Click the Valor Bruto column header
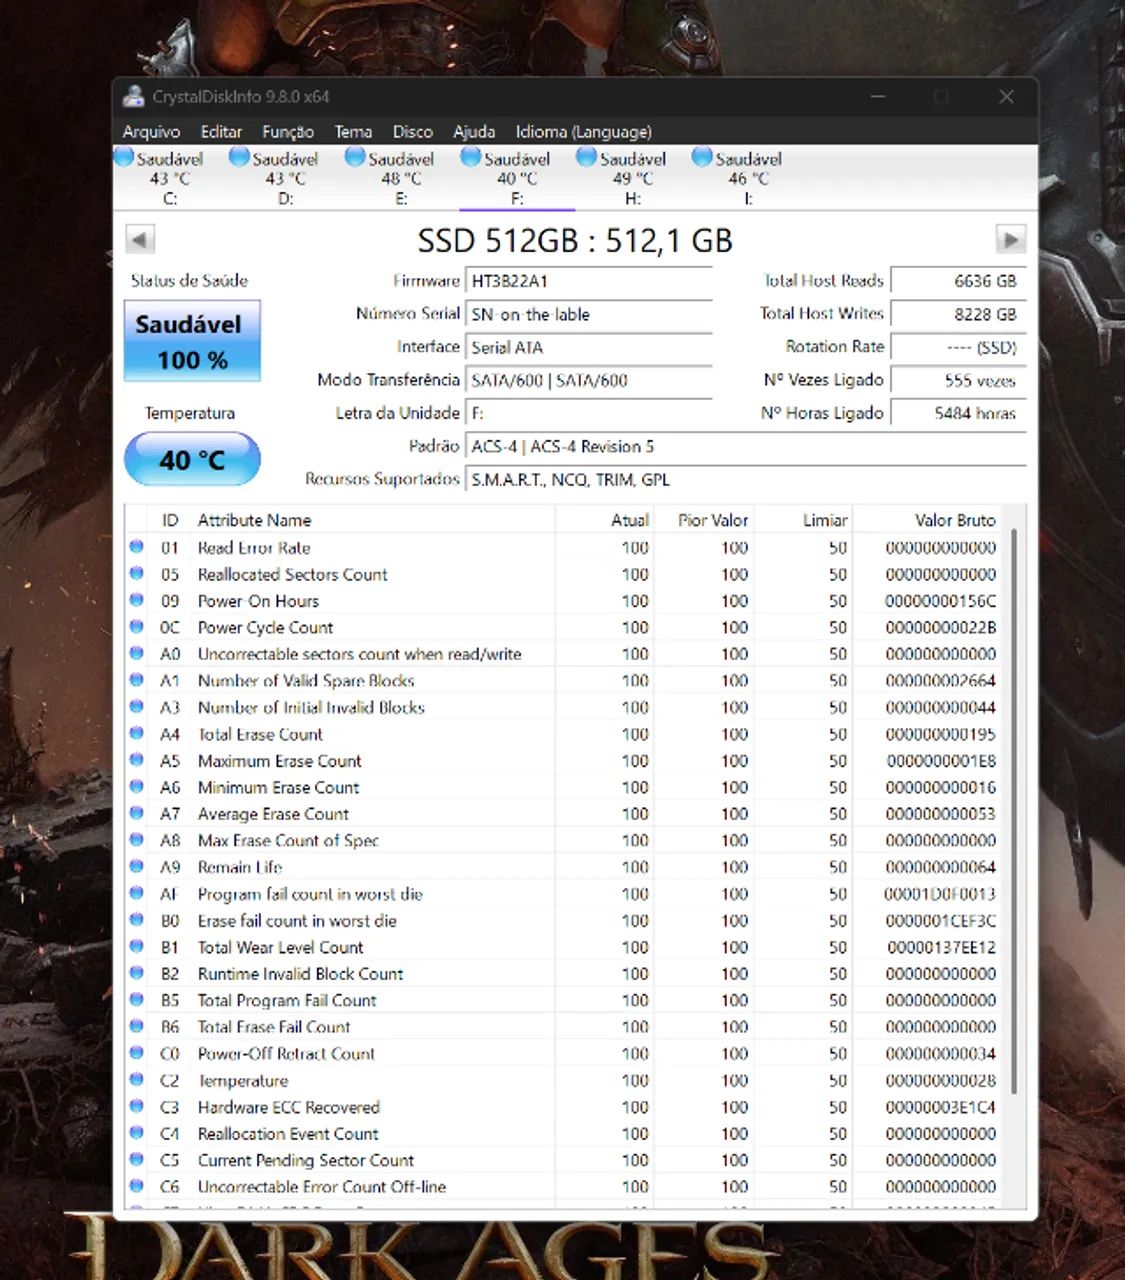The width and height of the screenshot is (1125, 1280). 926,520
